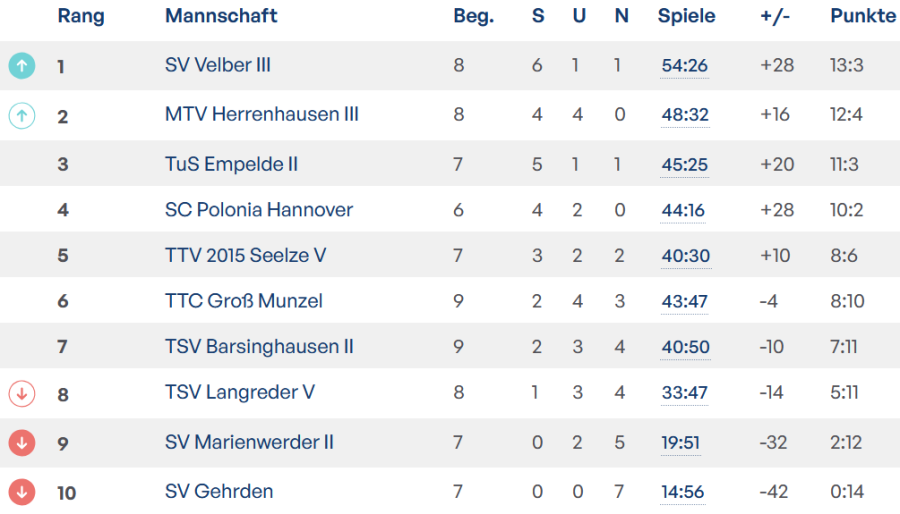This screenshot has height=514, width=900.
Task: Open the 44:16 games result link
Action: (685, 210)
